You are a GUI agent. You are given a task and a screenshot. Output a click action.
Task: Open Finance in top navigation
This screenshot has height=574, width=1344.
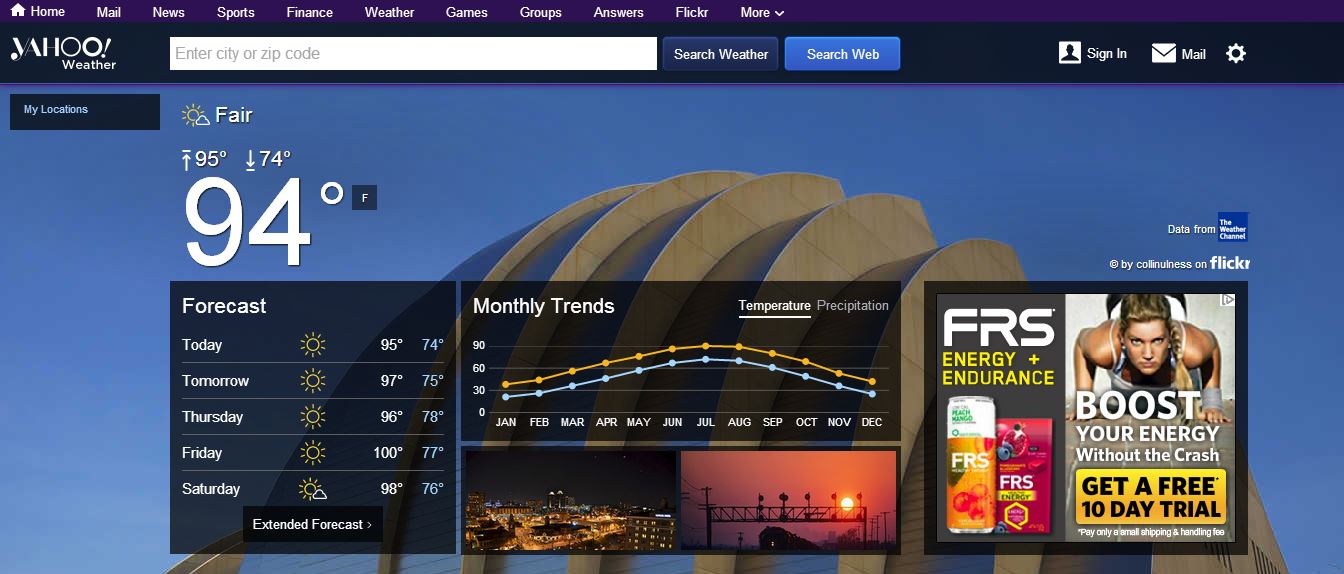point(310,12)
